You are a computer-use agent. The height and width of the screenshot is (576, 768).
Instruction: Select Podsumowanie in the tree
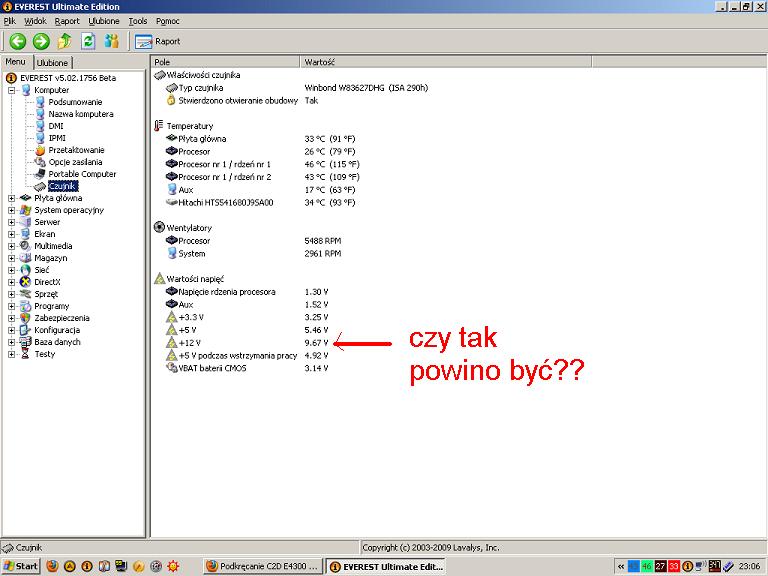75,102
